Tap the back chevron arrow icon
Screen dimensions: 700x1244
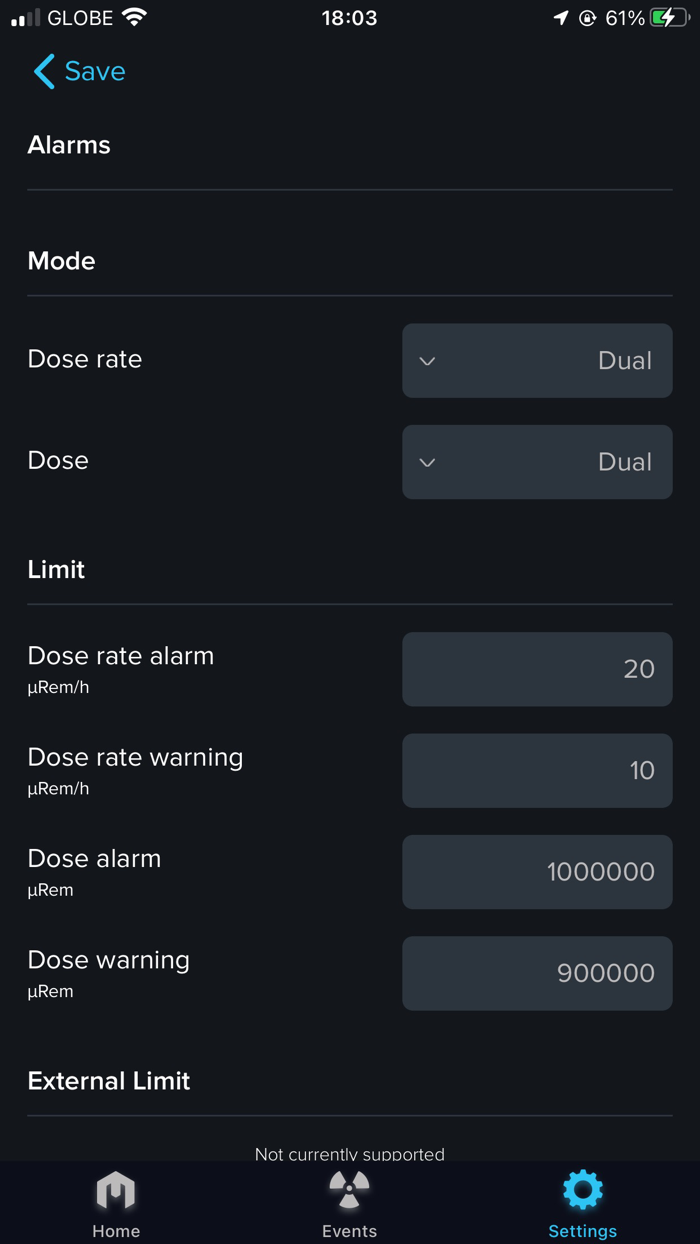(x=43, y=72)
